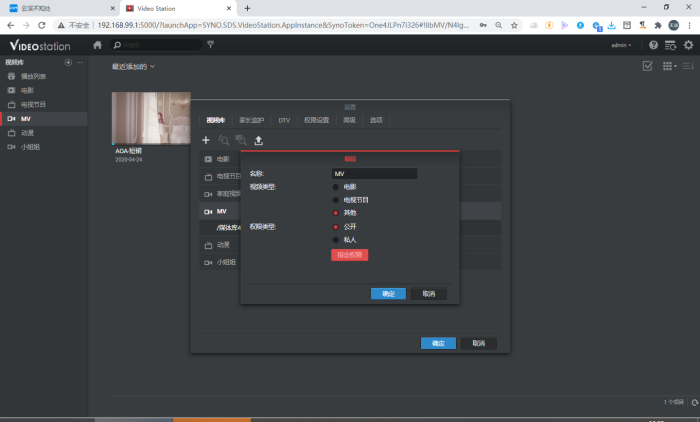
Task: Click the red 指定权限 button
Action: click(x=349, y=255)
